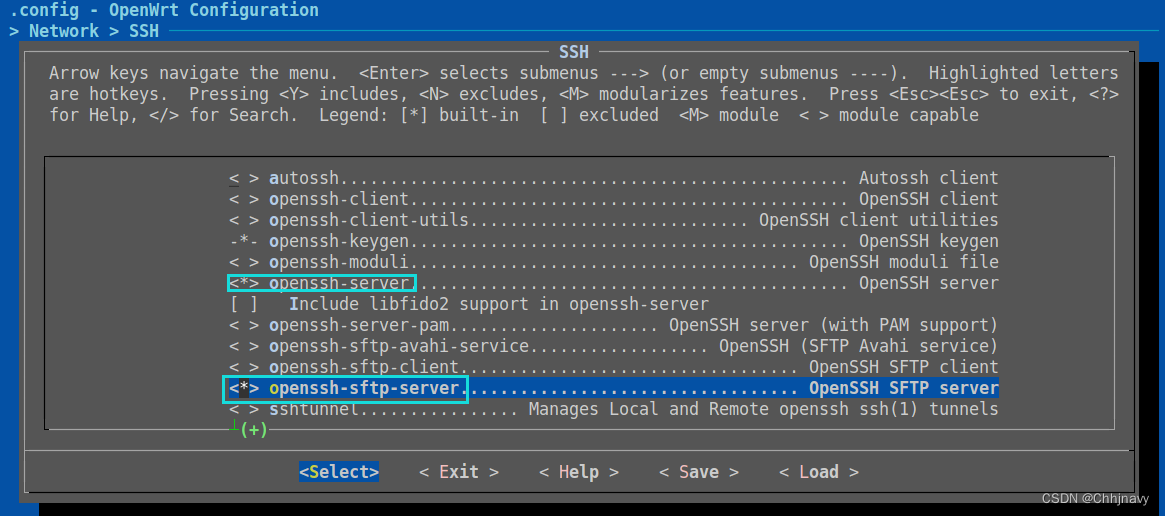Select the openssh-server-pam package name
Image resolution: width=1165 pixels, height=516 pixels.
[359, 326]
